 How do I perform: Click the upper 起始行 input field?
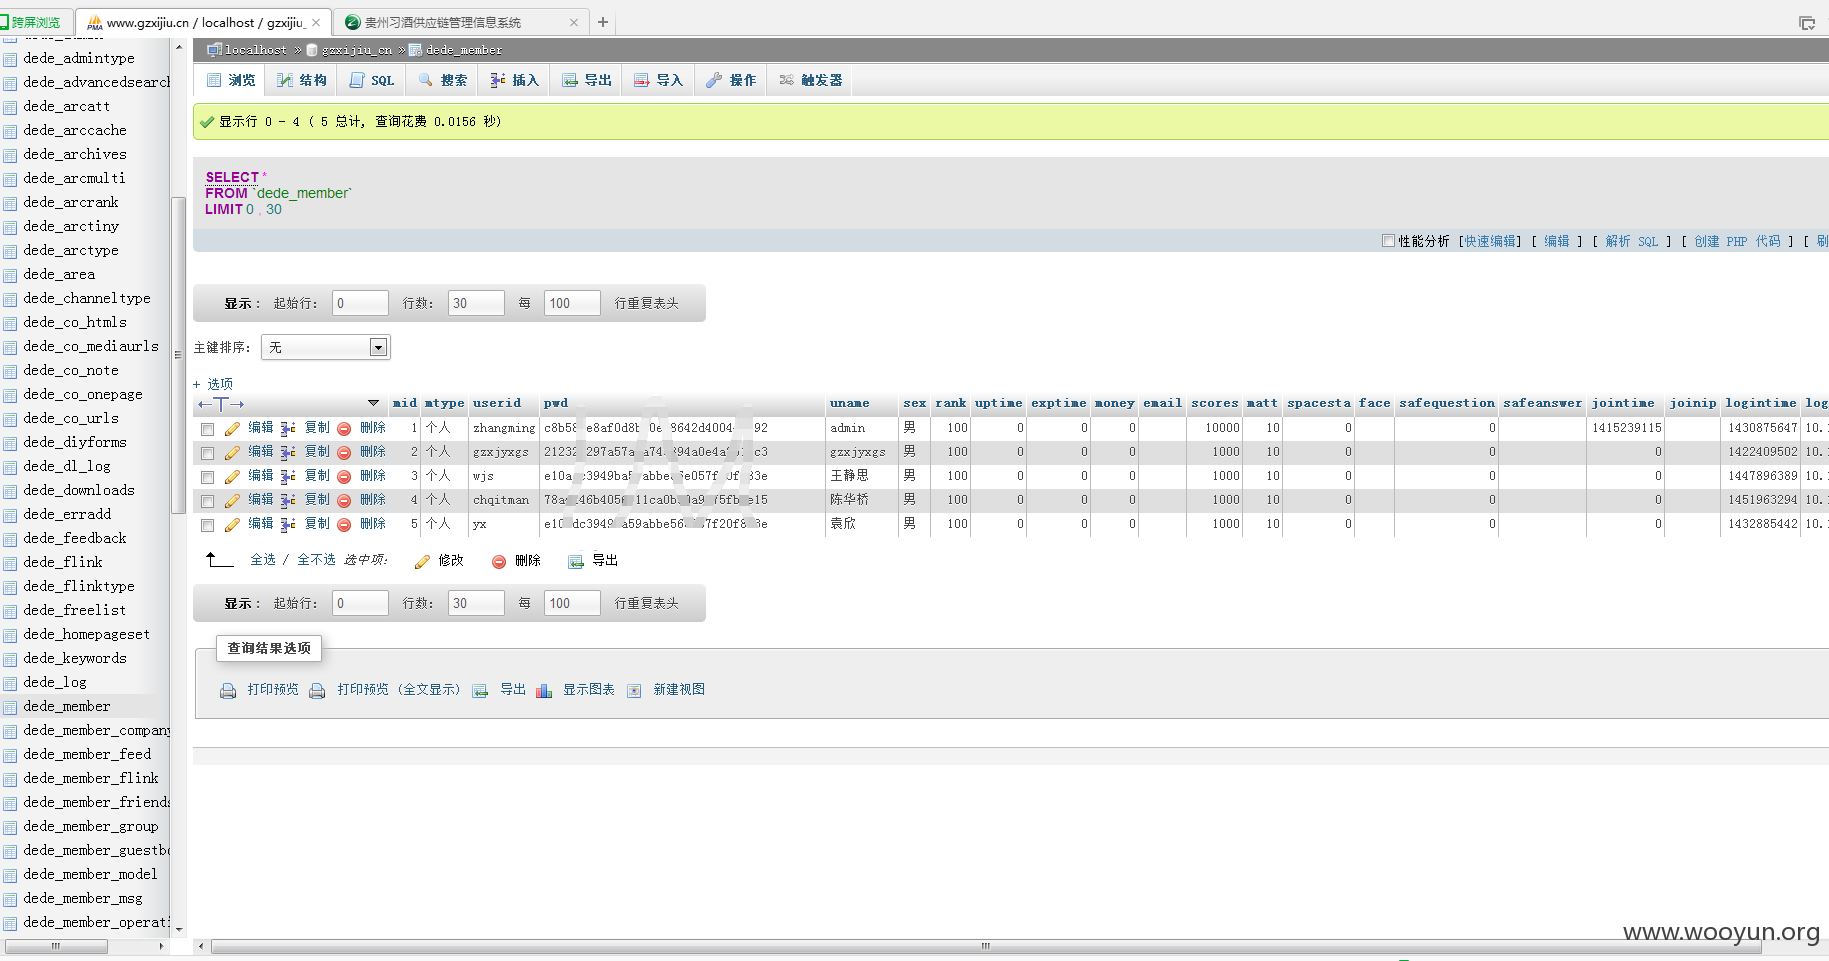point(360,303)
